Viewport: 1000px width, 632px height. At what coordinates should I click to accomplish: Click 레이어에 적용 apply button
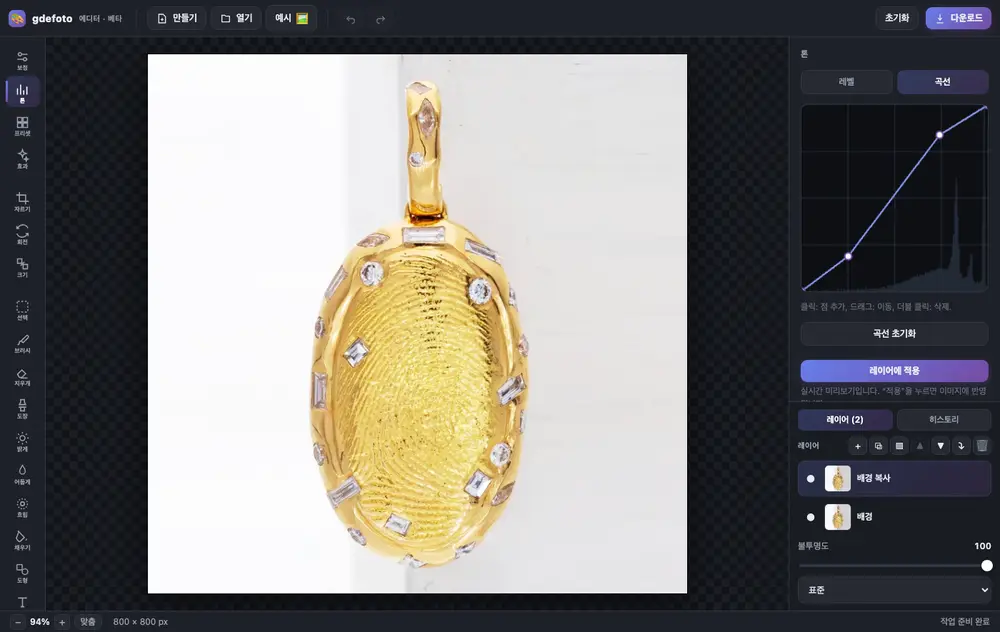(894, 371)
